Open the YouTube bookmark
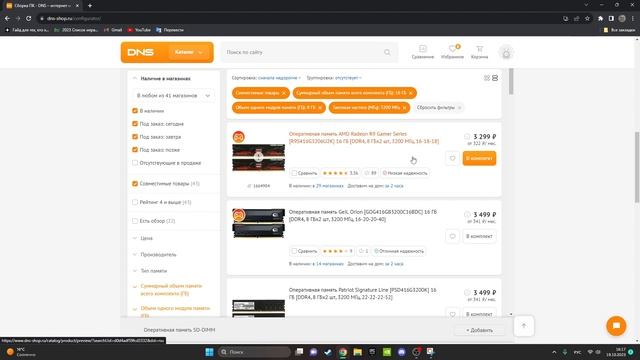Screen dimensions: 640x360 pyautogui.click(x=139, y=30)
